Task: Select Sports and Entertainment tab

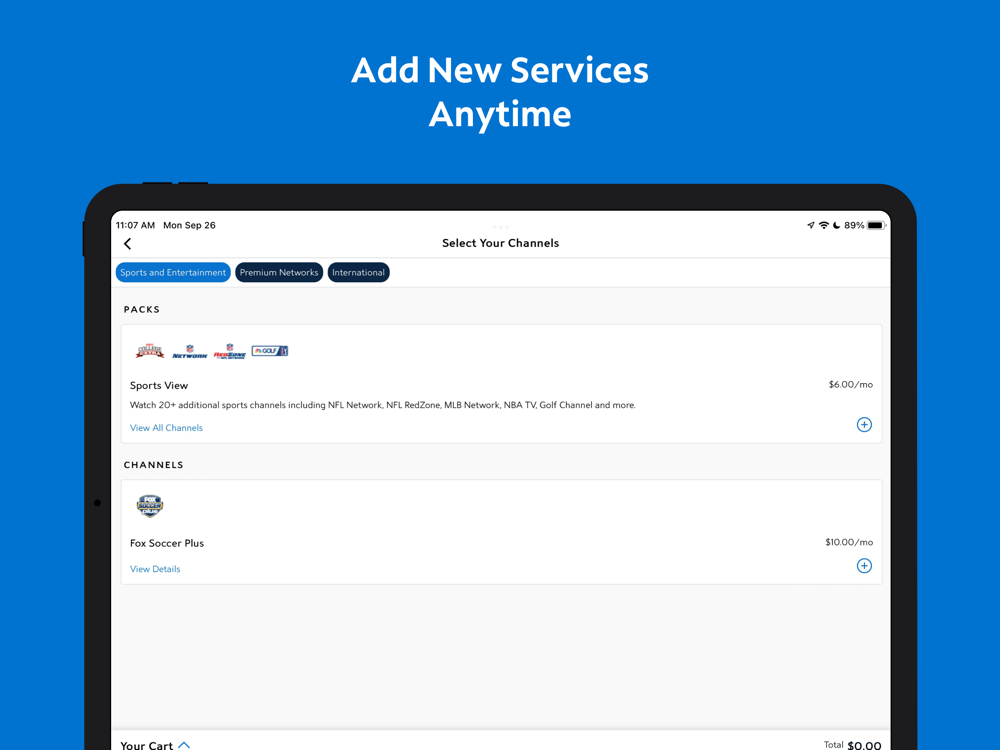Action: point(173,272)
